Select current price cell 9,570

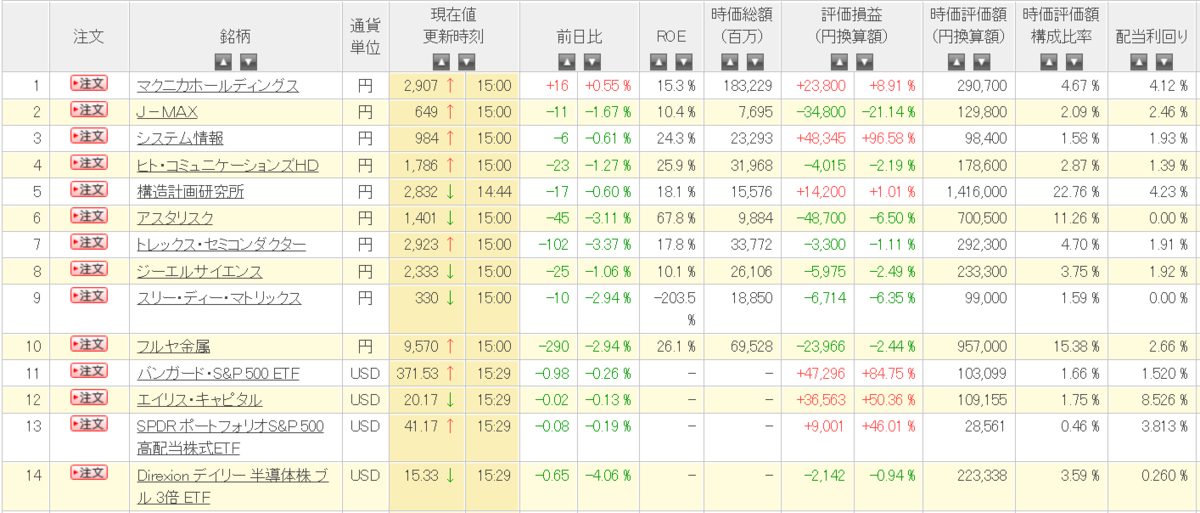(x=420, y=347)
